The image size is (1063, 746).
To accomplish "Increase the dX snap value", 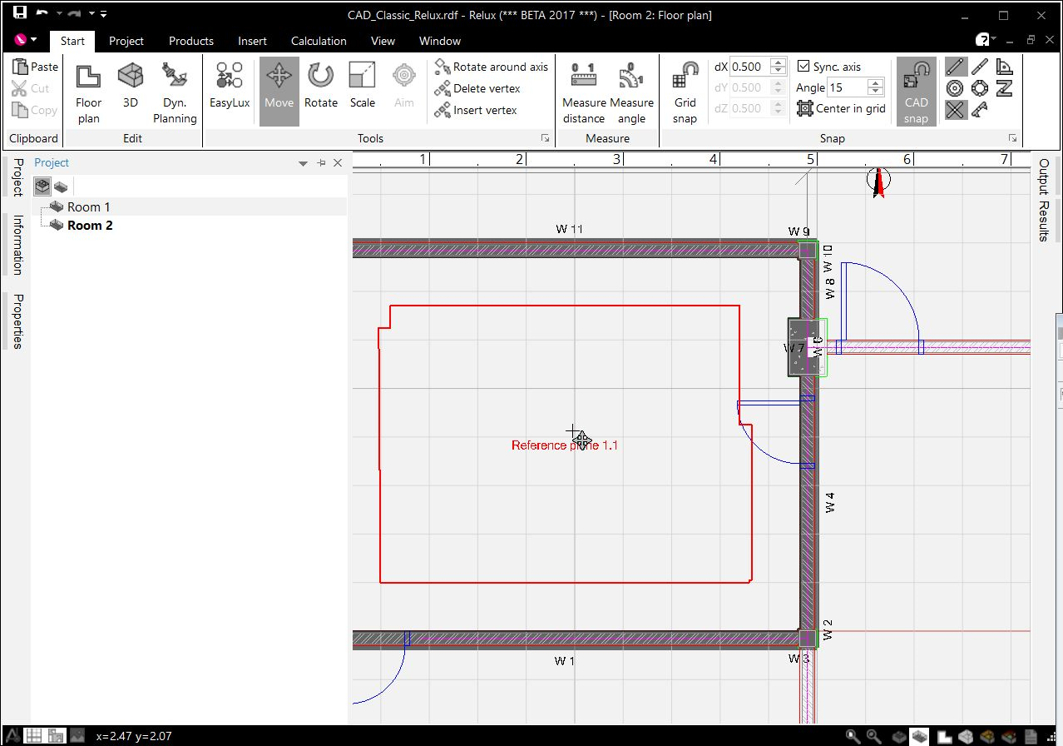I will point(779,63).
